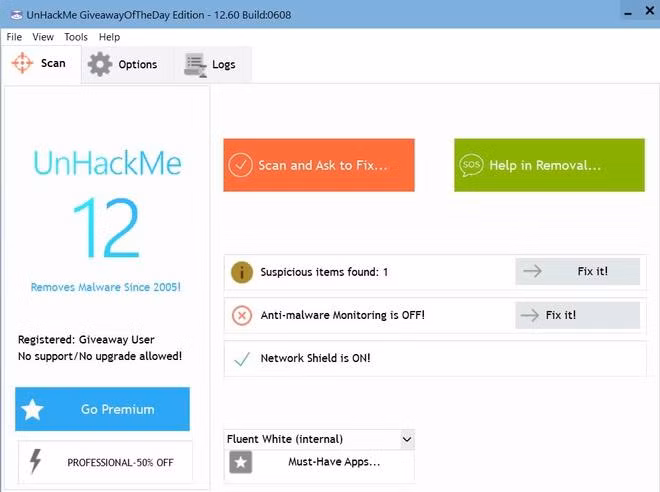Click the Professional 50% OFF offer
This screenshot has height=492, width=660.
pyautogui.click(x=105, y=463)
